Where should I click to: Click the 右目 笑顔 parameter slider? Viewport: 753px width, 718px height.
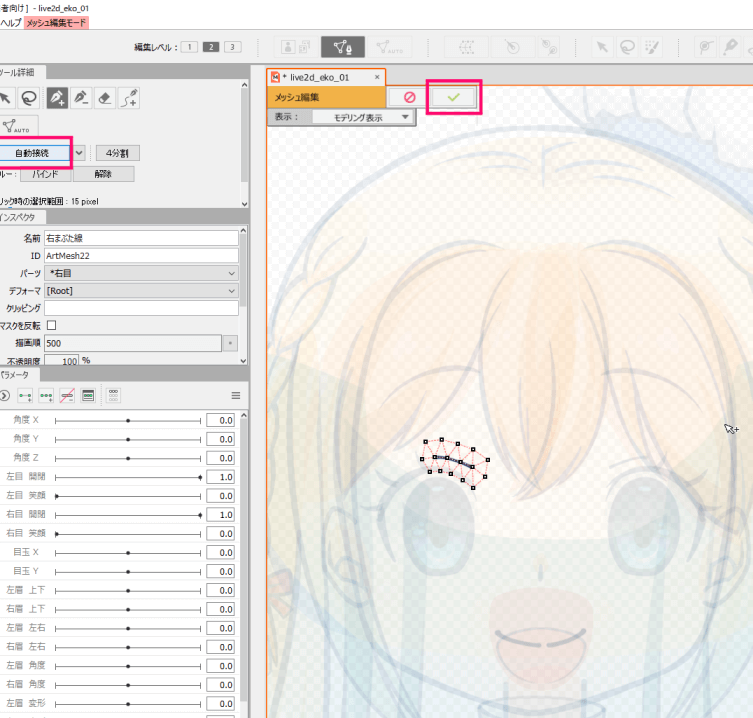click(128, 534)
